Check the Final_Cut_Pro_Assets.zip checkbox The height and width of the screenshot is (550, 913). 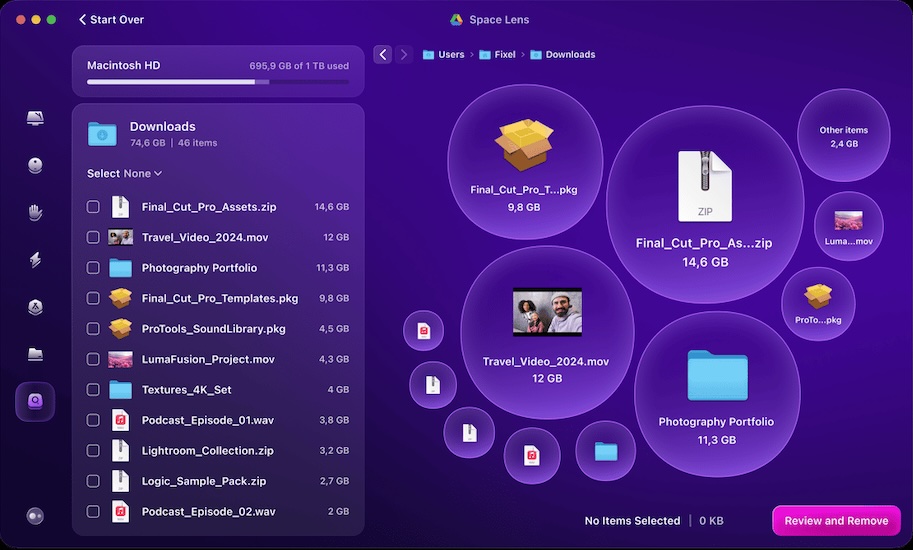coord(93,207)
